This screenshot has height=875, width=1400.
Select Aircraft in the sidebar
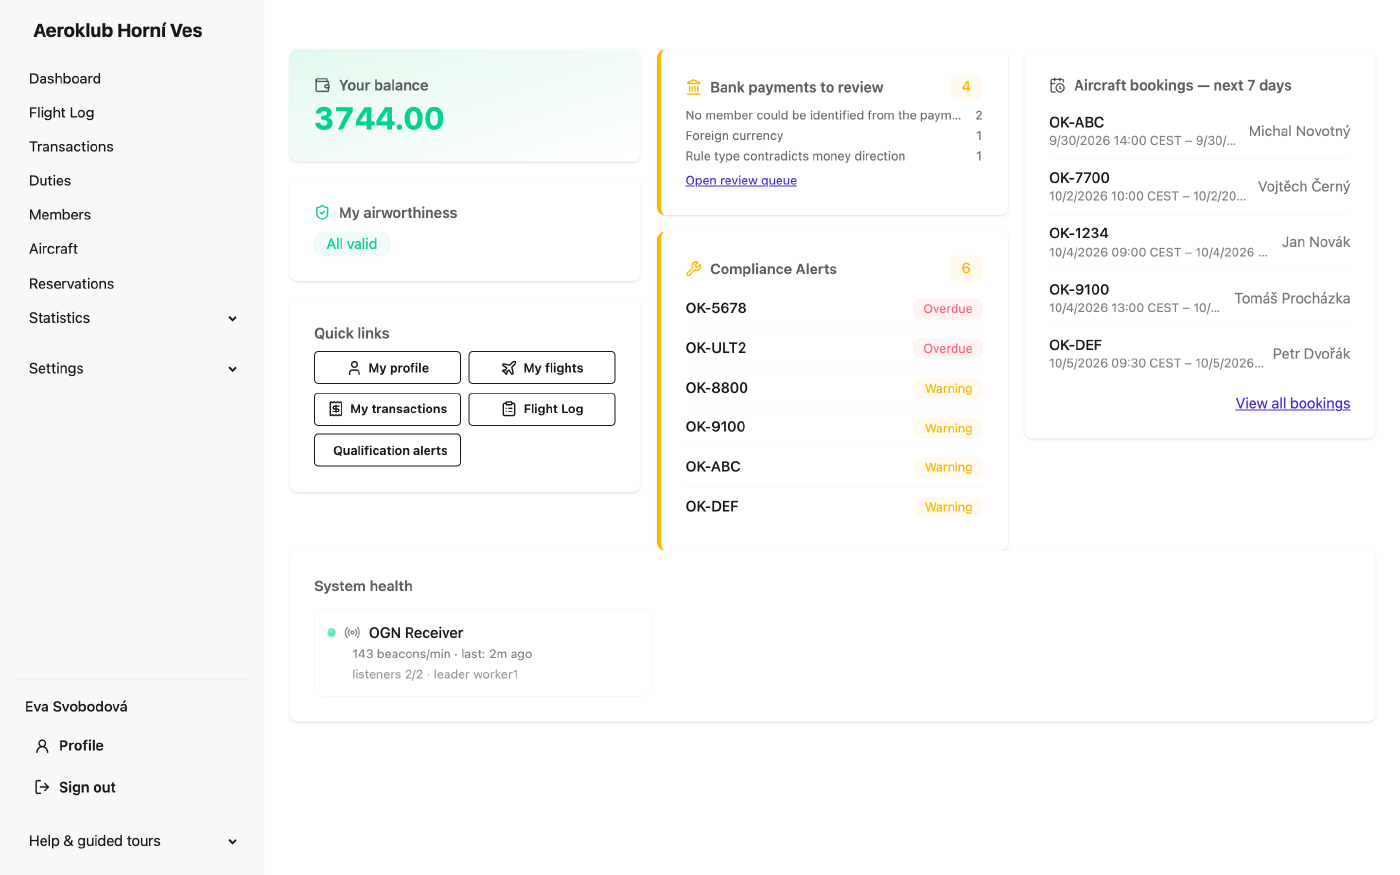pos(54,249)
